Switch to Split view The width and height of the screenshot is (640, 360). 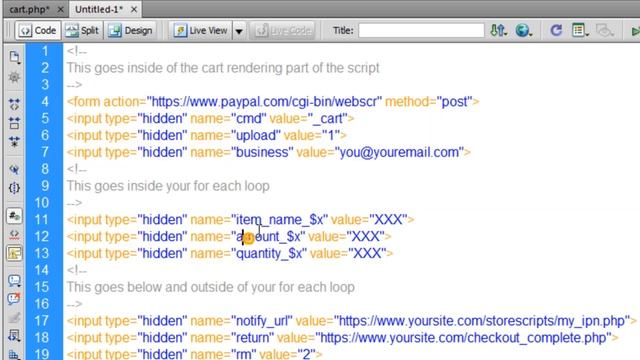[82, 31]
